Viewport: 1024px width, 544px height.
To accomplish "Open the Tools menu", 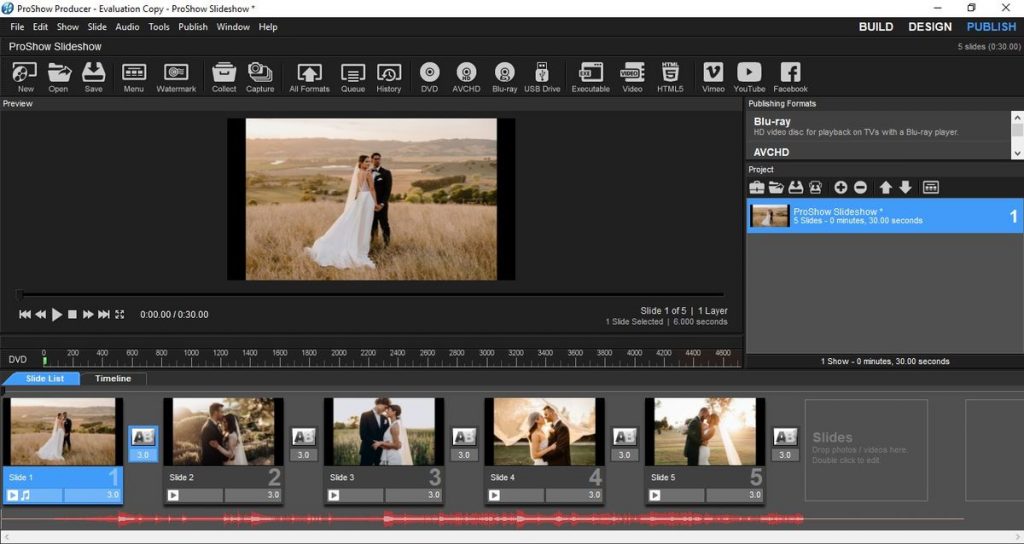I will pos(159,27).
